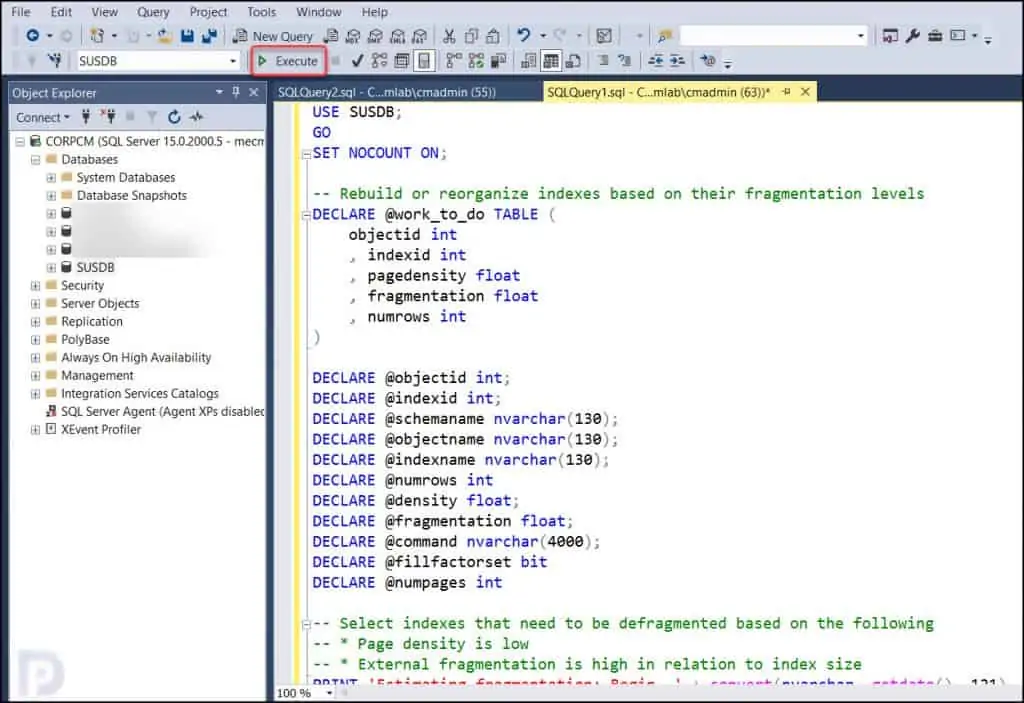Click the Toolbox icon in the toolbar
Screen dimensions: 1024x703
point(935,35)
